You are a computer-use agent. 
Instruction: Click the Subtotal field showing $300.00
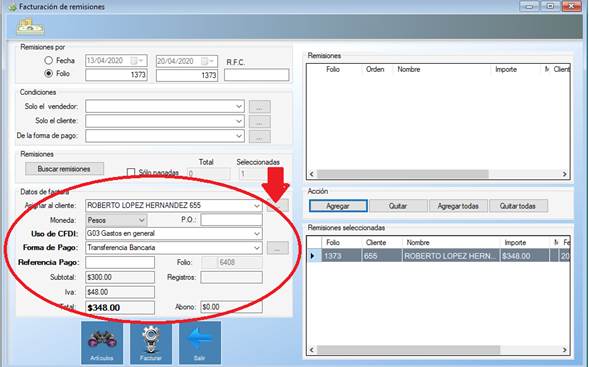120,277
